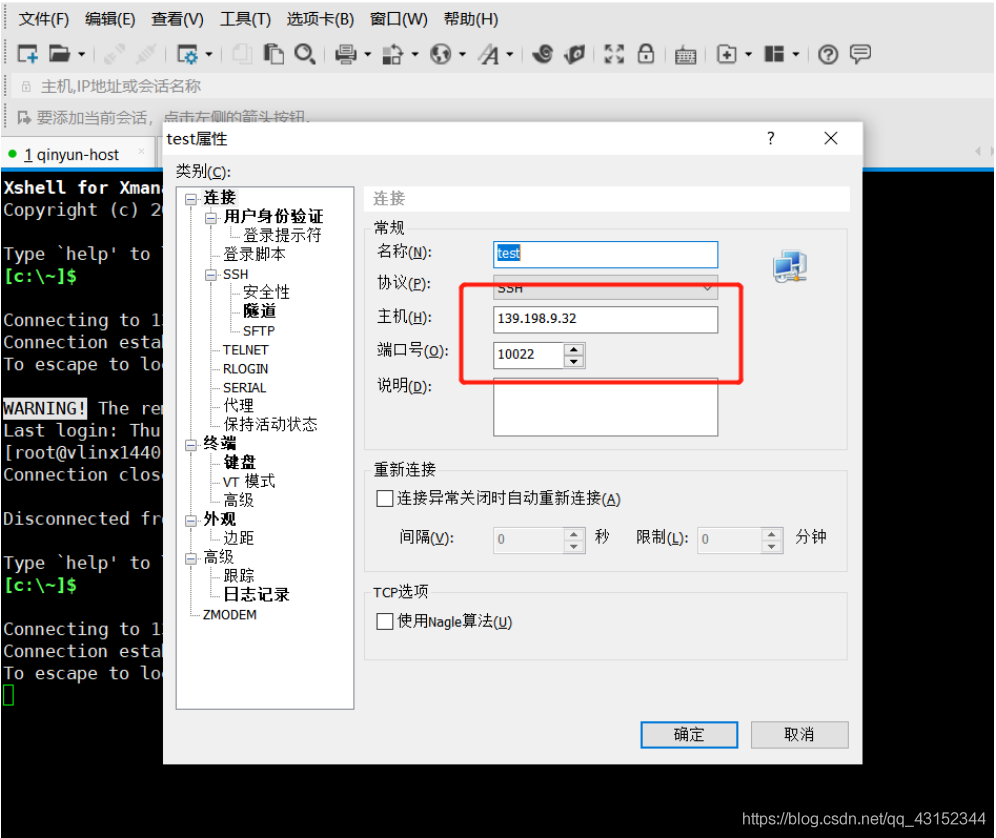The image size is (996, 838).
Task: Click the Open Session folder icon
Action: [x=59, y=55]
